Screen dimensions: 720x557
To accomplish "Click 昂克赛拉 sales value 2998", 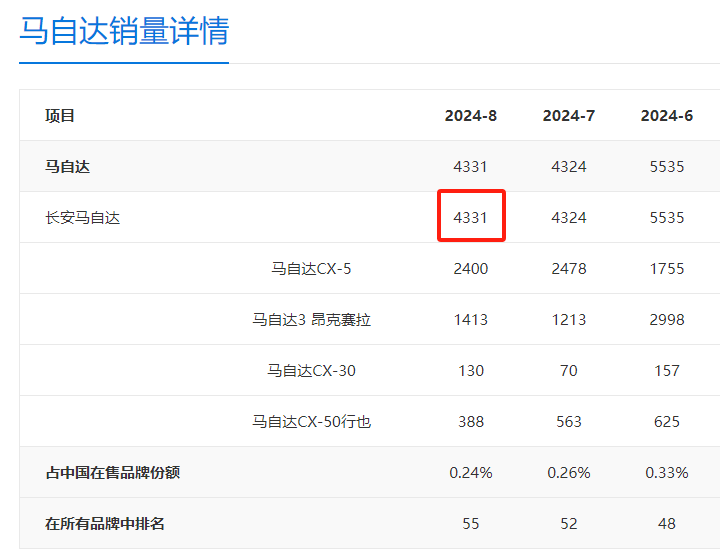I will pos(667,320).
